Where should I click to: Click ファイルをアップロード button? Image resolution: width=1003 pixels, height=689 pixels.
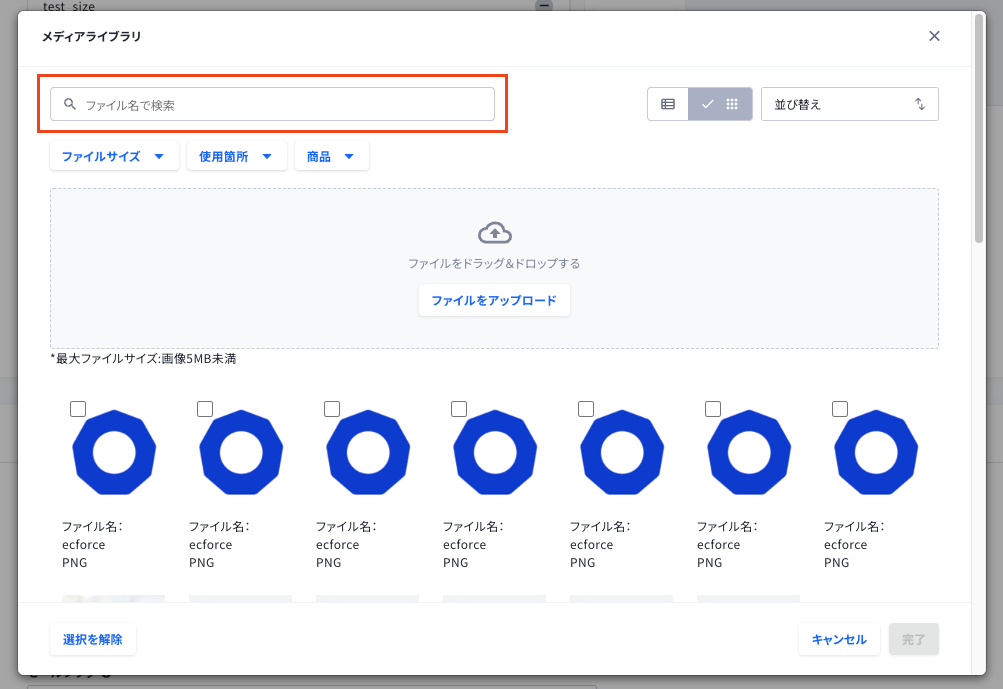pyautogui.click(x=494, y=300)
